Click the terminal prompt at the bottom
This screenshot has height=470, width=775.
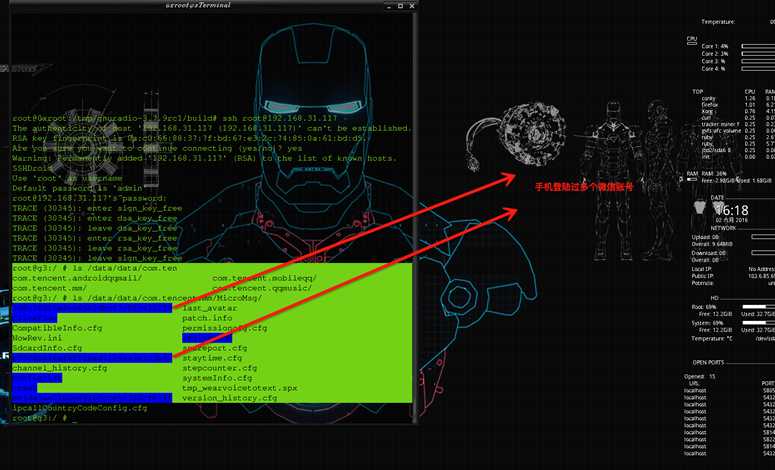coord(44,418)
